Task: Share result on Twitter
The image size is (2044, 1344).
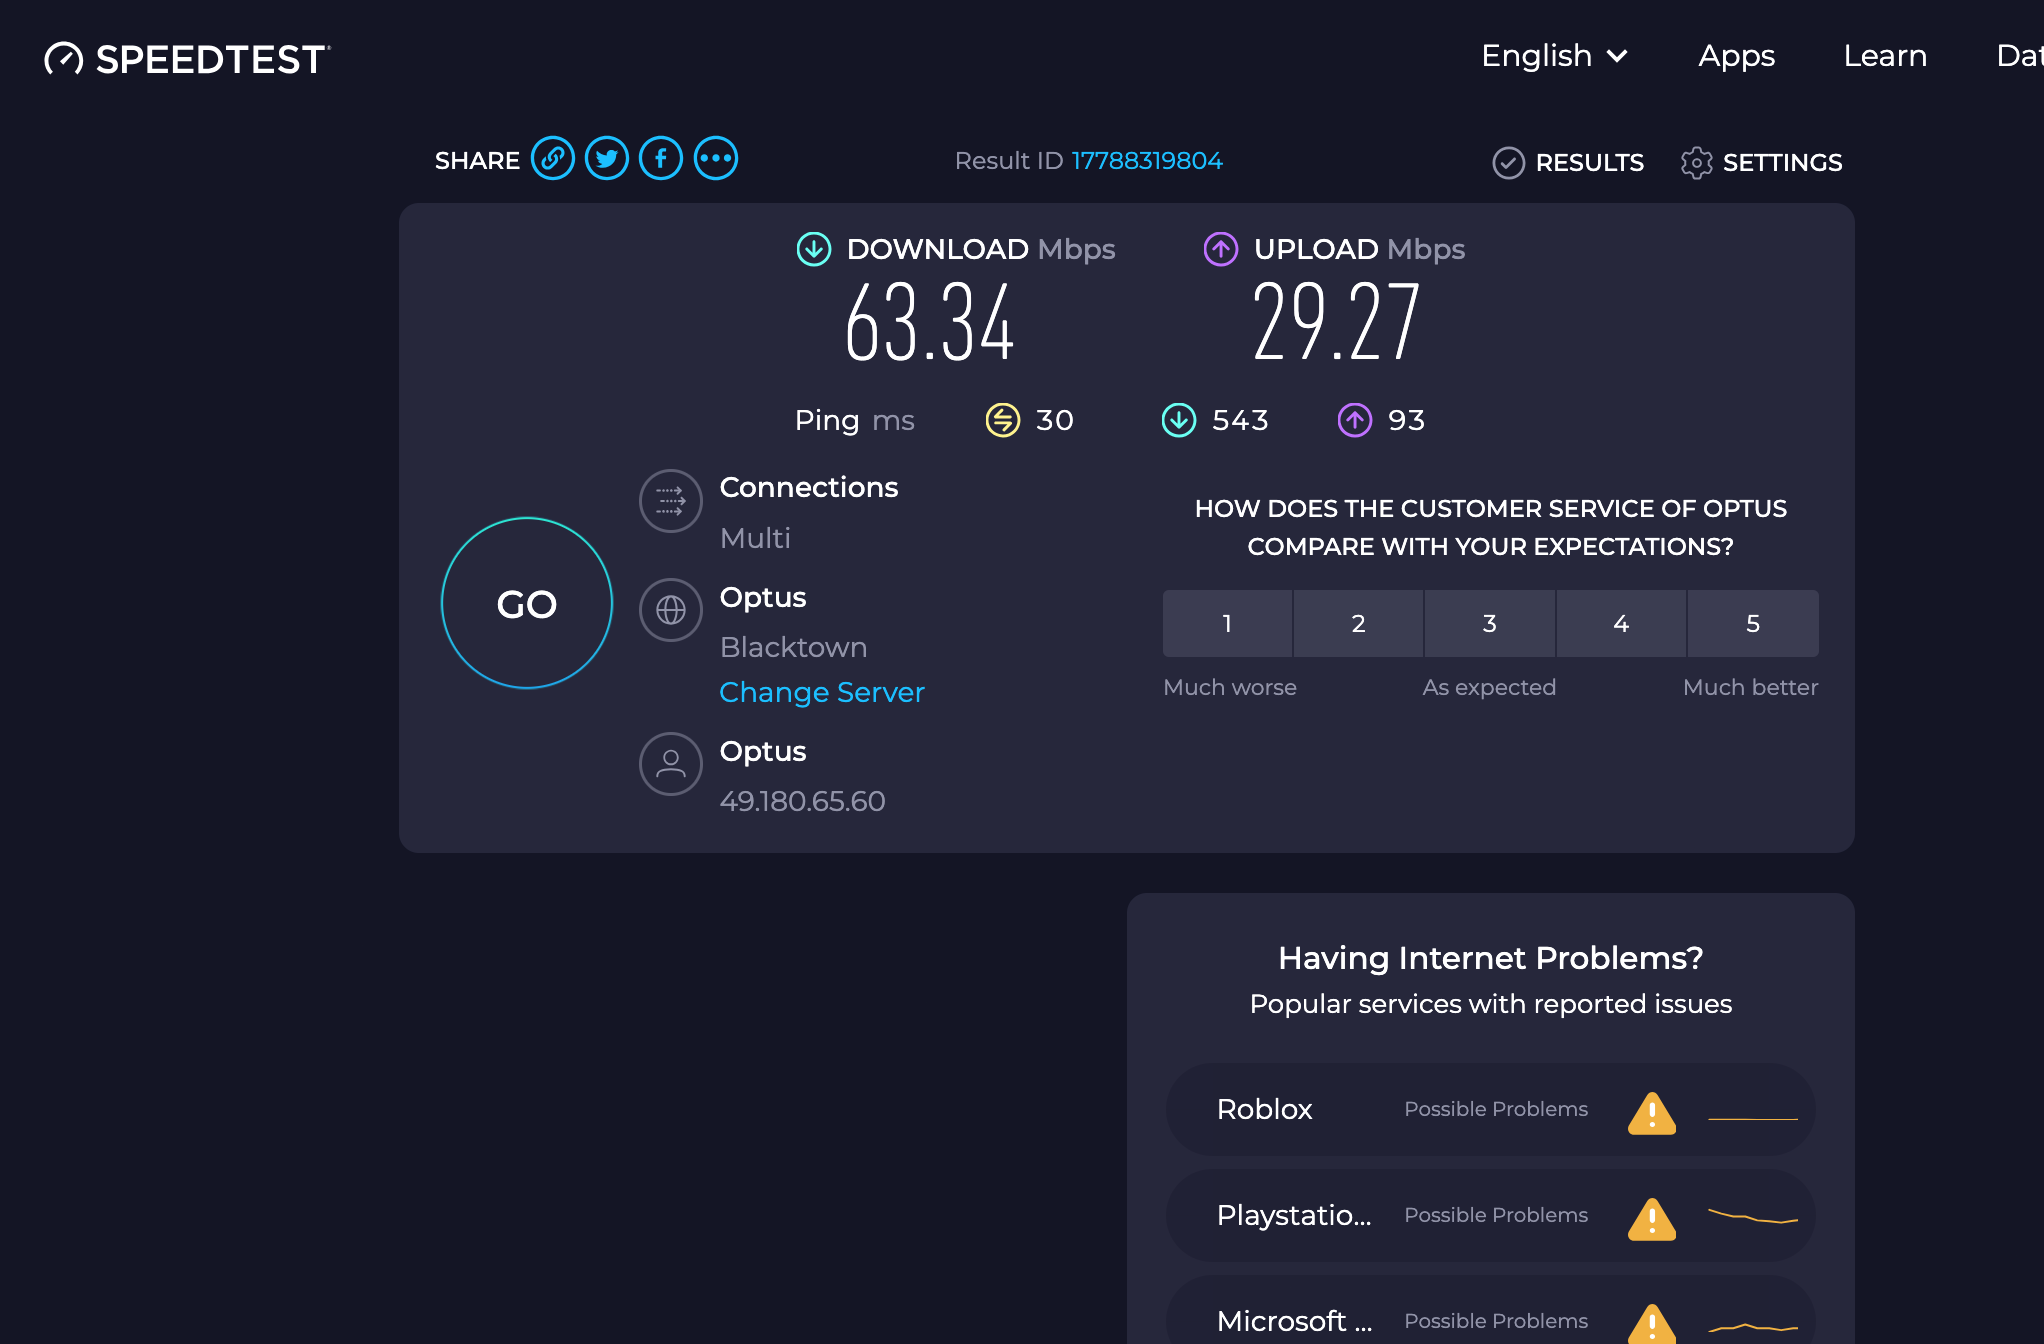Action: point(607,158)
